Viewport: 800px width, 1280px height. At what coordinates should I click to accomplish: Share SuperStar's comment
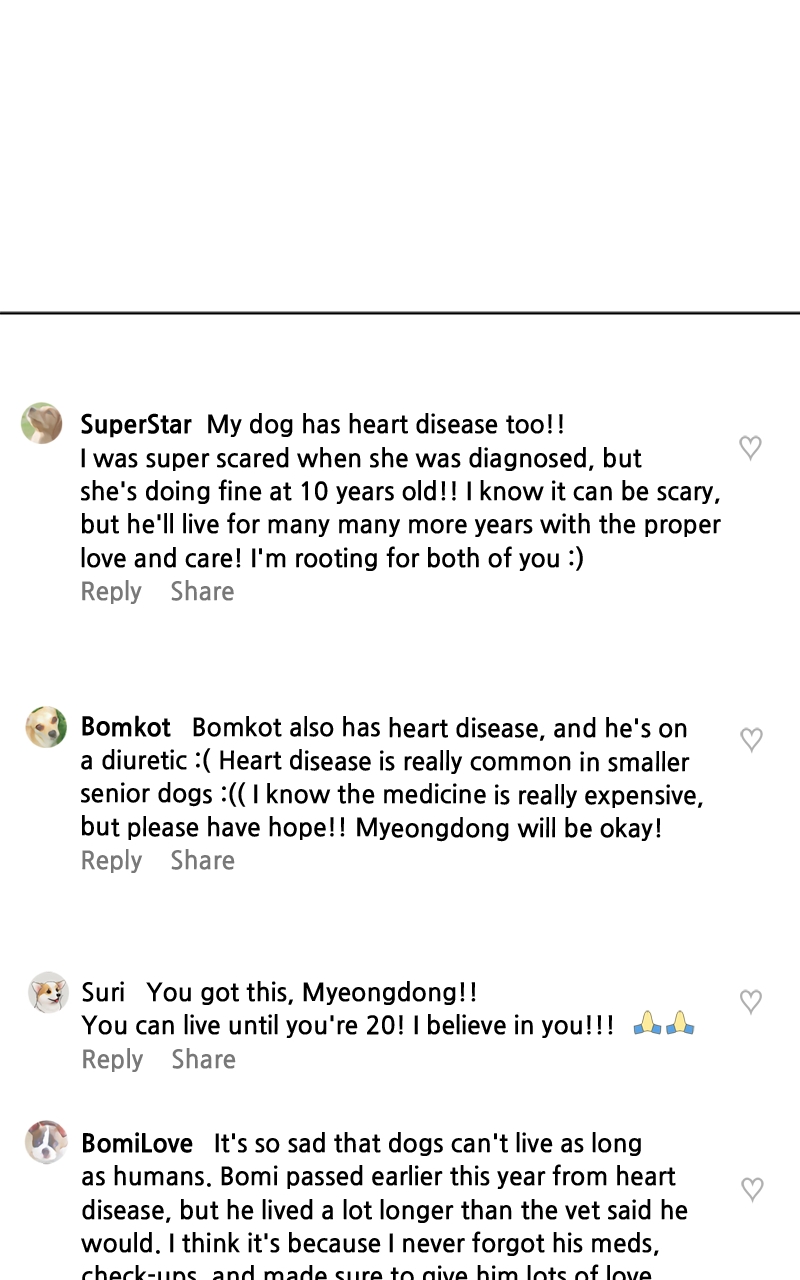tap(202, 591)
